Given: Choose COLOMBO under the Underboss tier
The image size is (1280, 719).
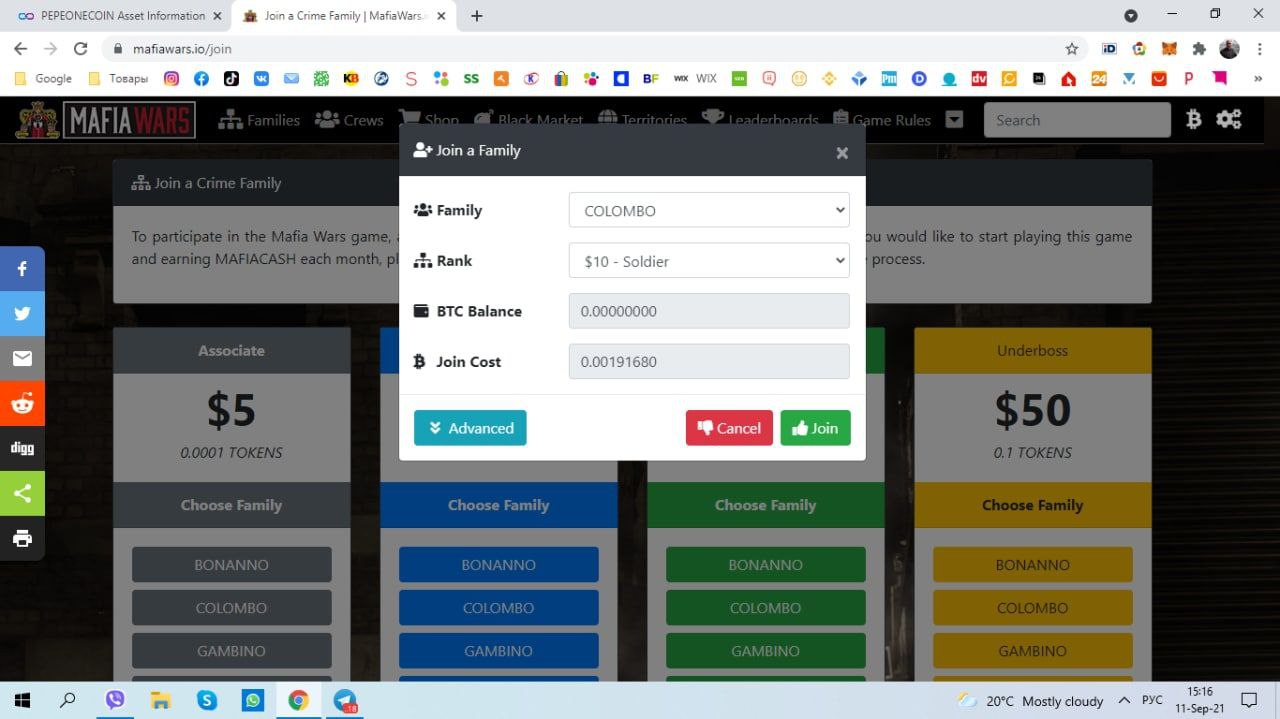Looking at the screenshot, I should coord(1032,607).
